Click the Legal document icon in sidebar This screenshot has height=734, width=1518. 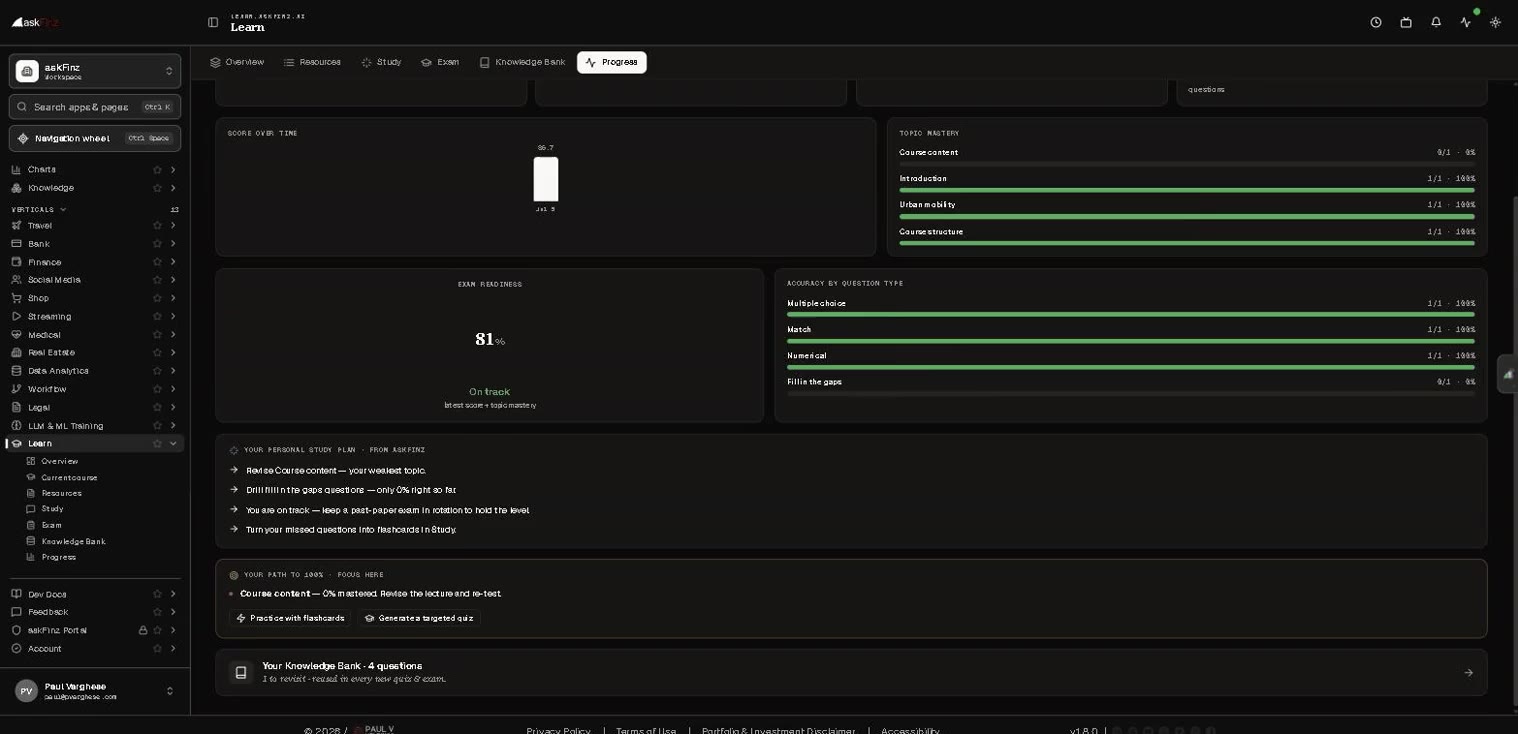(16, 407)
